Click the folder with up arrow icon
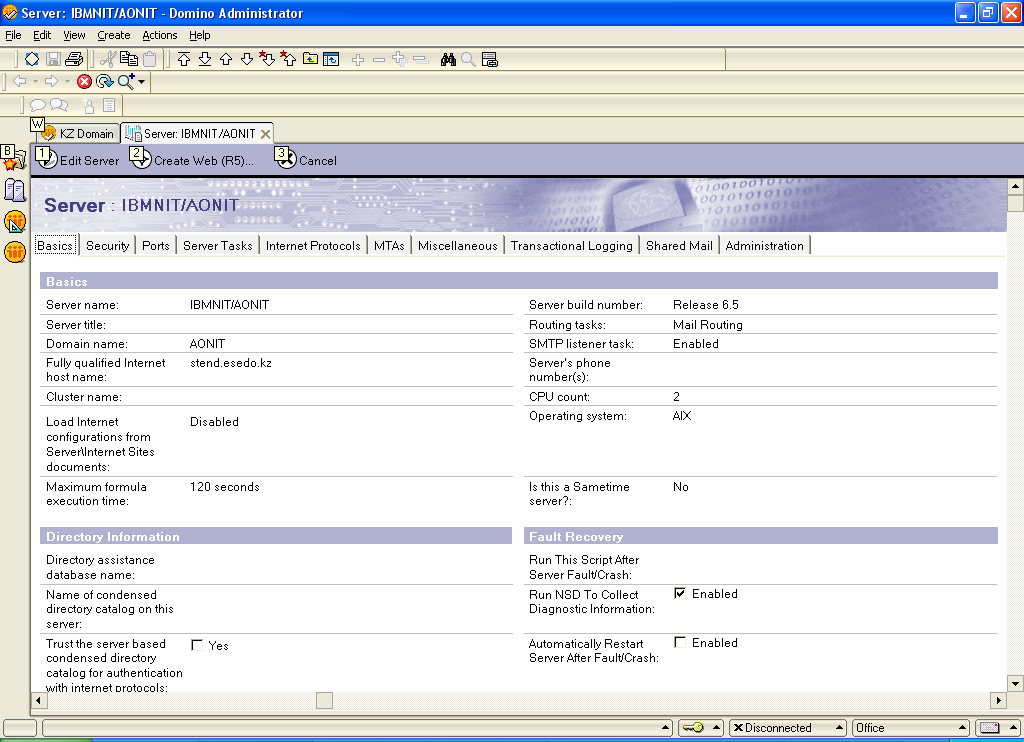Screen dimensions: 1024x742 tap(311, 59)
